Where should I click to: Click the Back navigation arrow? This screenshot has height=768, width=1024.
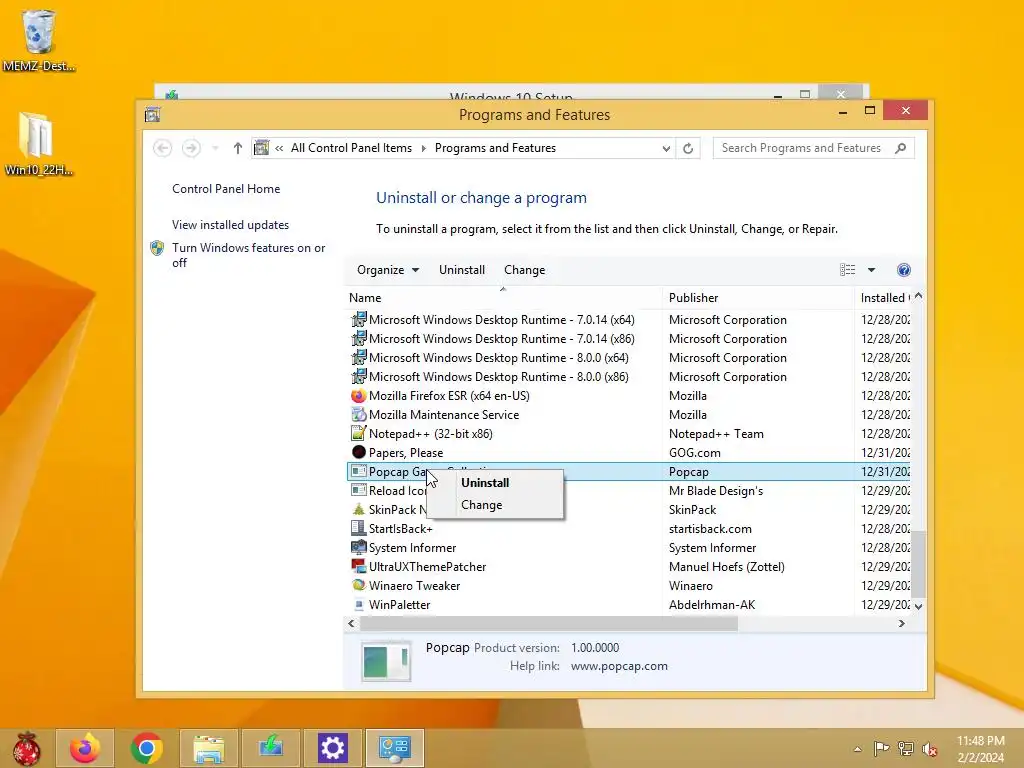tap(163, 148)
